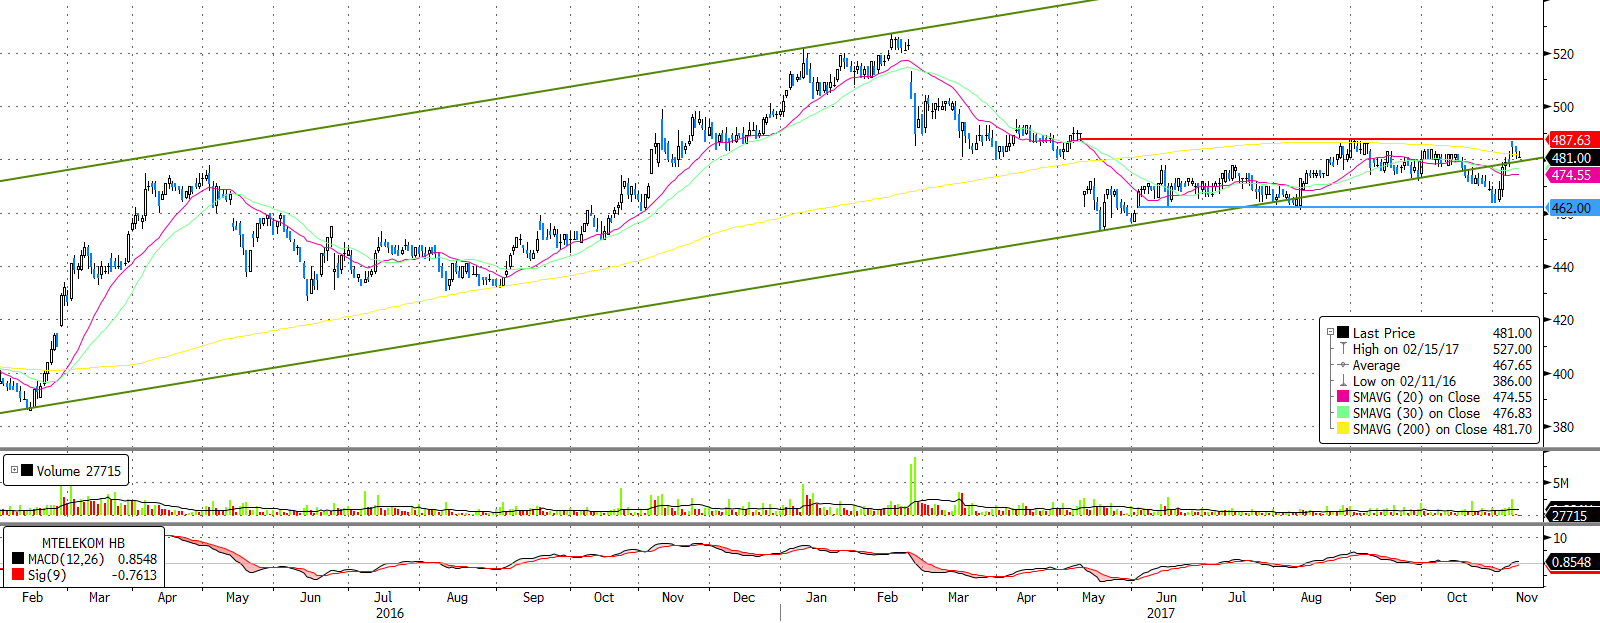
Task: Click the 2017 year label on time axis
Action: [x=1160, y=613]
